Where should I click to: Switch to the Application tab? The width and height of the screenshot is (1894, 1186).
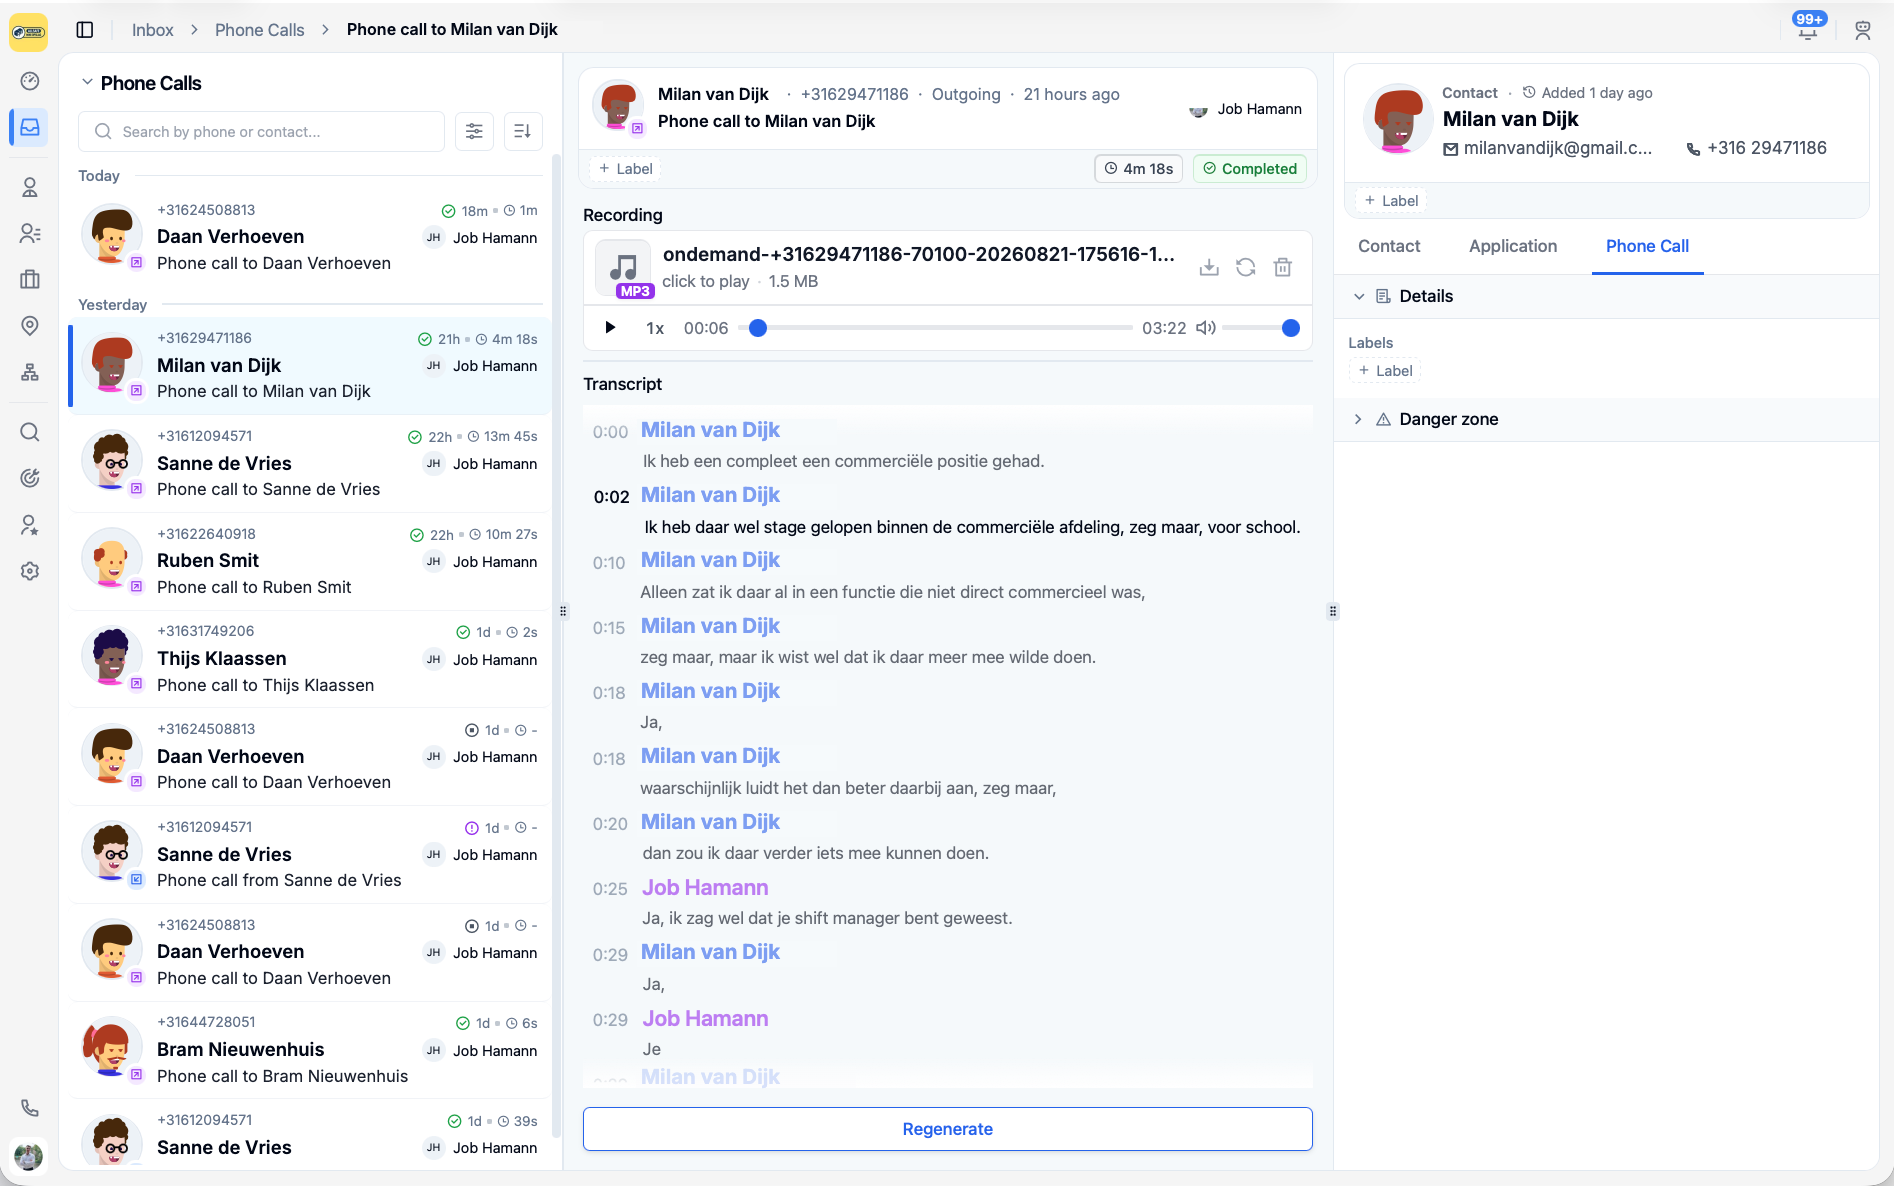tap(1513, 247)
